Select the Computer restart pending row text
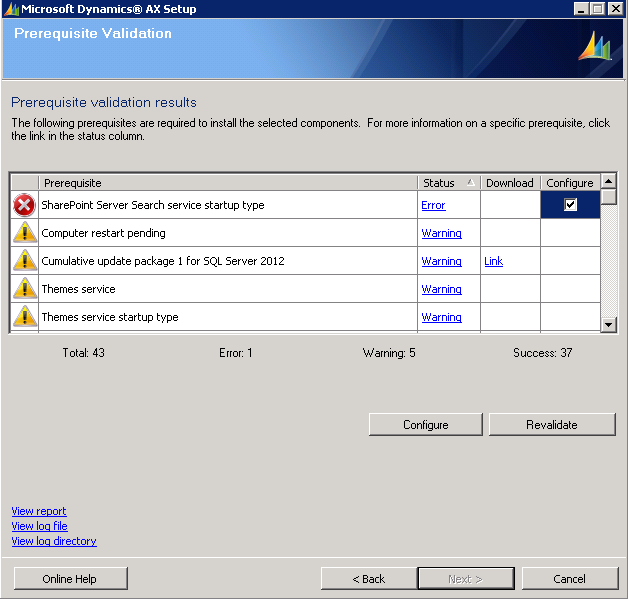Image resolution: width=628 pixels, height=599 pixels. point(103,233)
